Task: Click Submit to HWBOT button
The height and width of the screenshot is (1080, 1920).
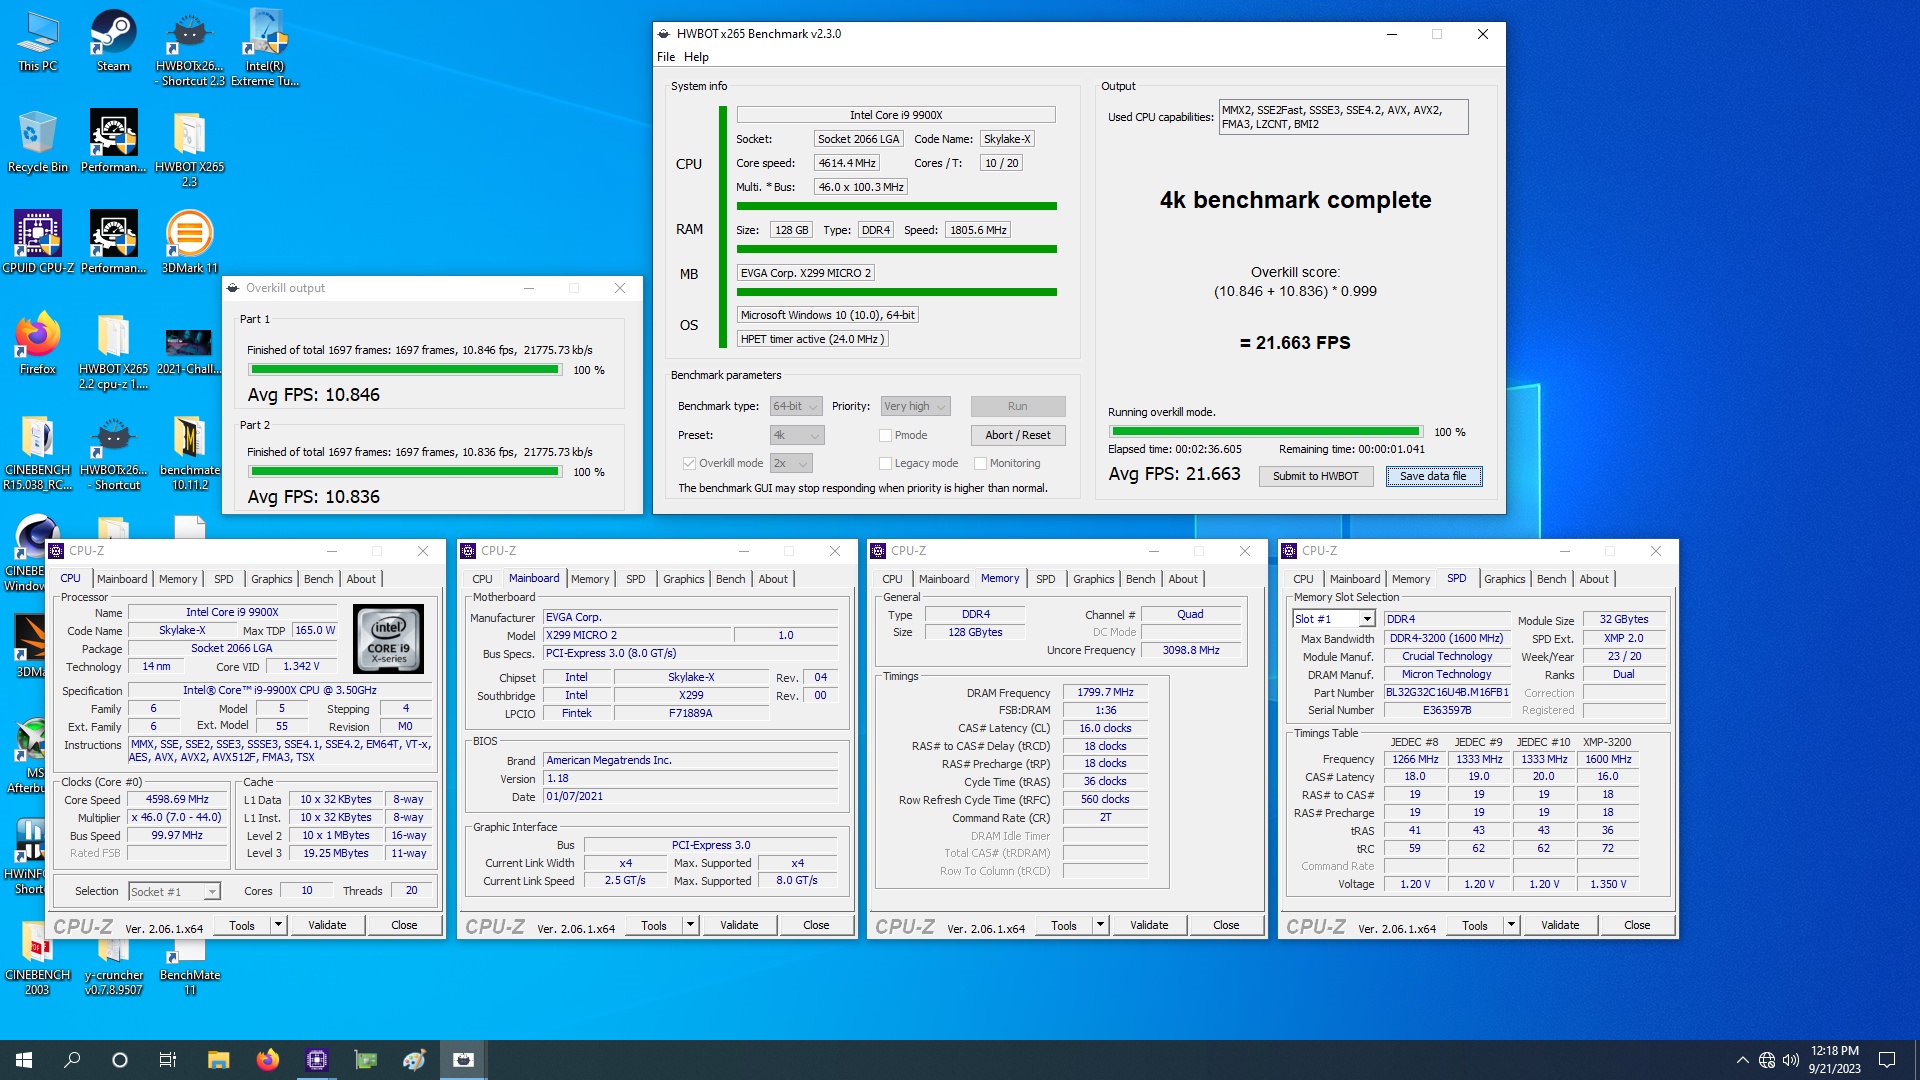Action: 1315,476
